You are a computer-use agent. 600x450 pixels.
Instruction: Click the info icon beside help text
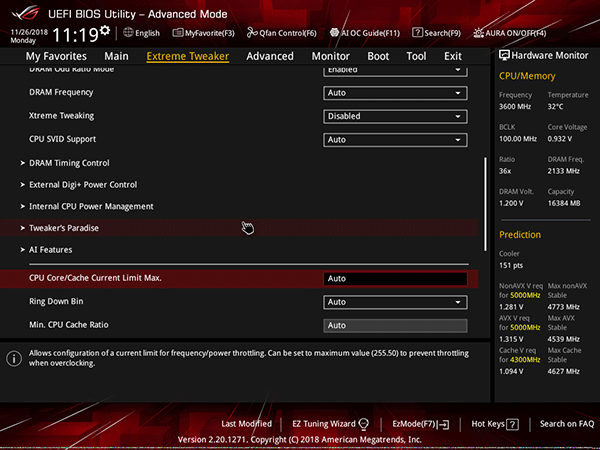14,359
